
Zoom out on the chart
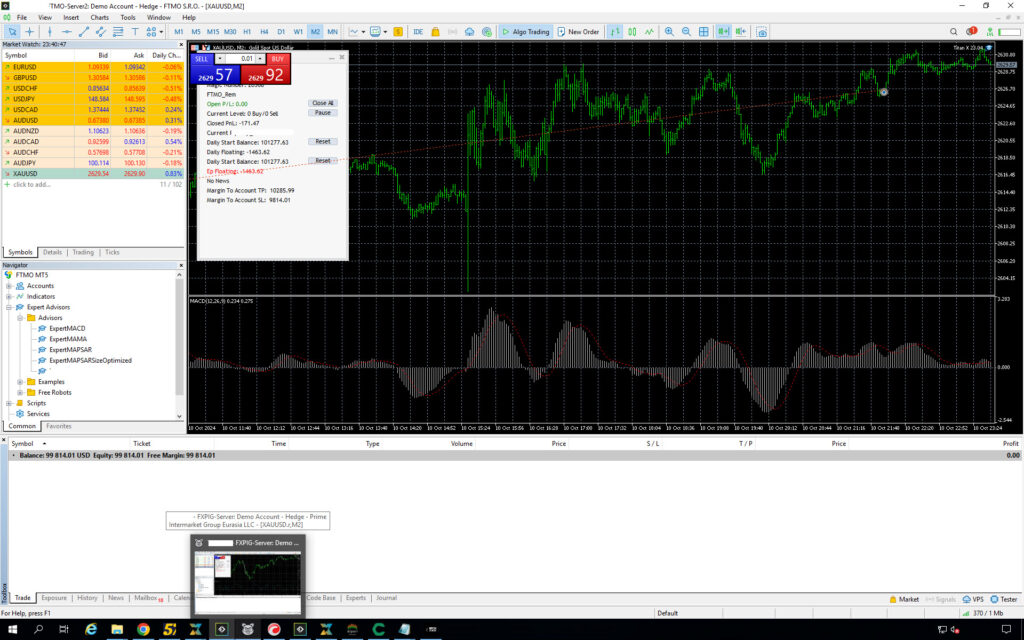coord(686,31)
